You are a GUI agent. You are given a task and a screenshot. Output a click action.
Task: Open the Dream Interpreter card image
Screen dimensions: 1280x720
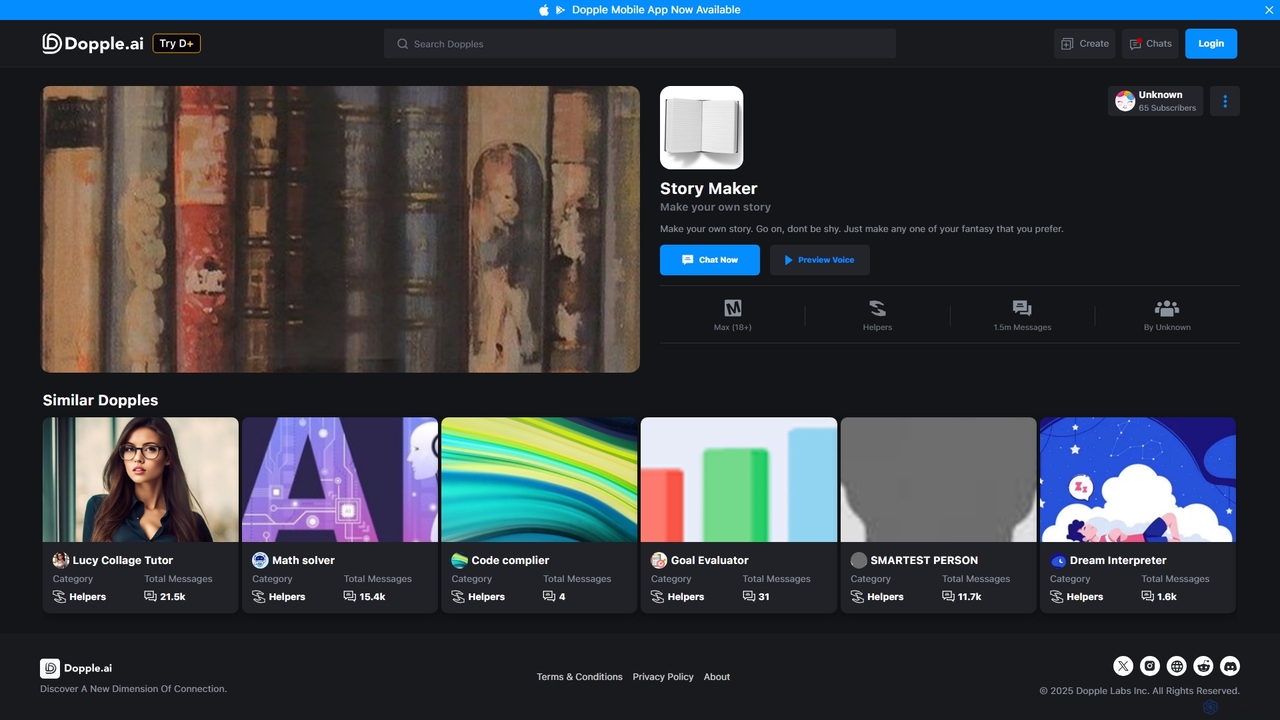point(1138,480)
